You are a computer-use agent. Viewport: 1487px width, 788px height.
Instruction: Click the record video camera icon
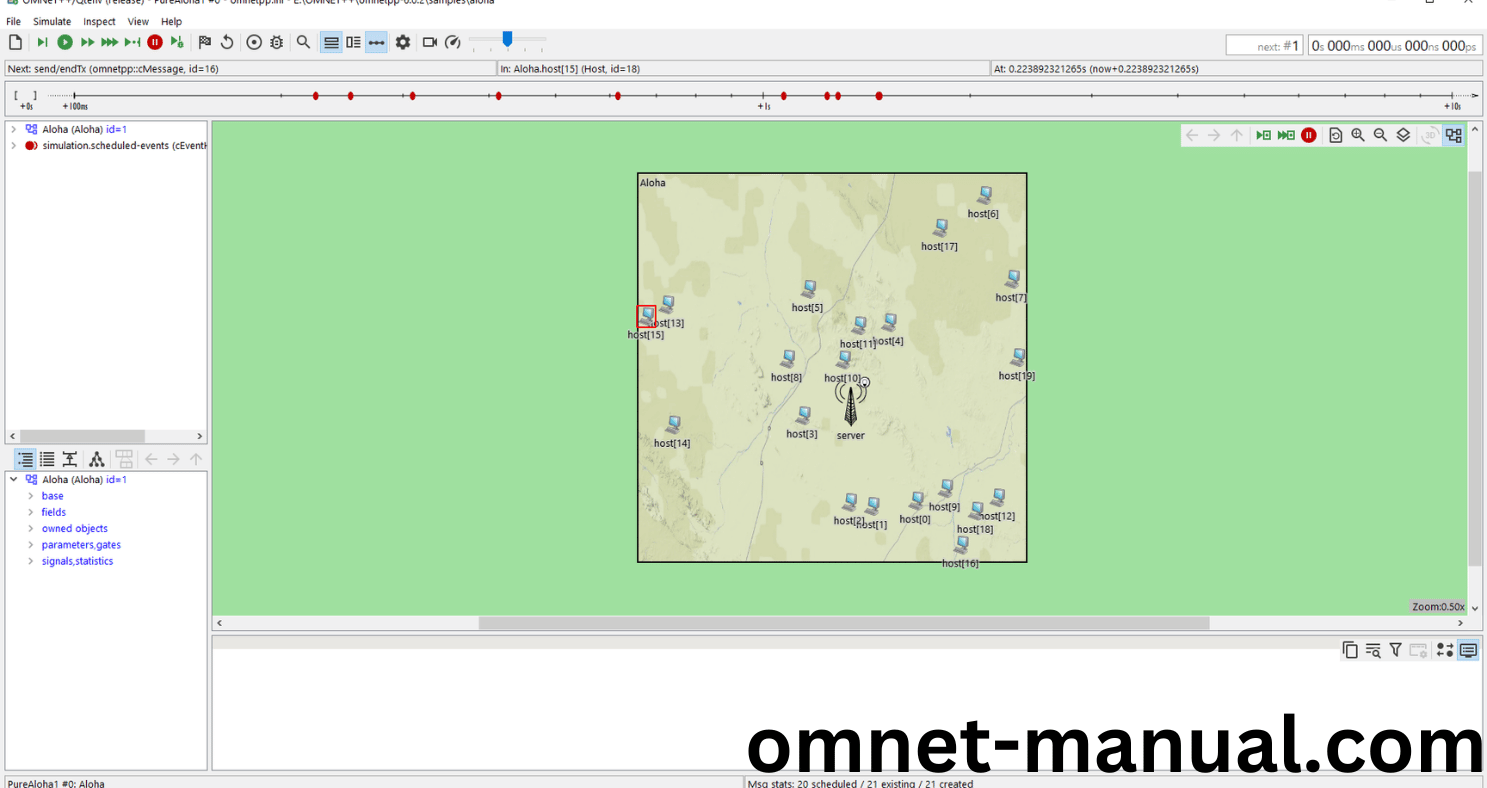pos(430,42)
